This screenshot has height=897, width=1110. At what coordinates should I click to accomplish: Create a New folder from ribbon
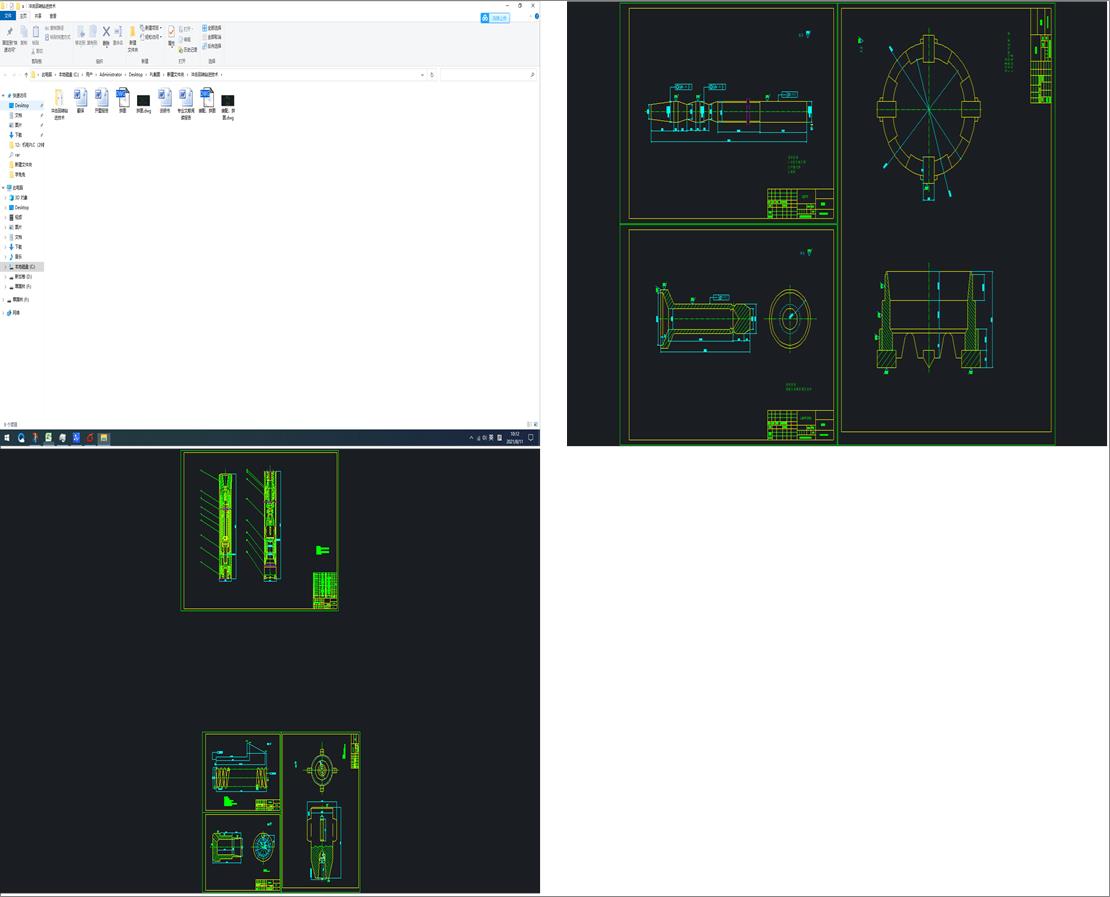132,38
